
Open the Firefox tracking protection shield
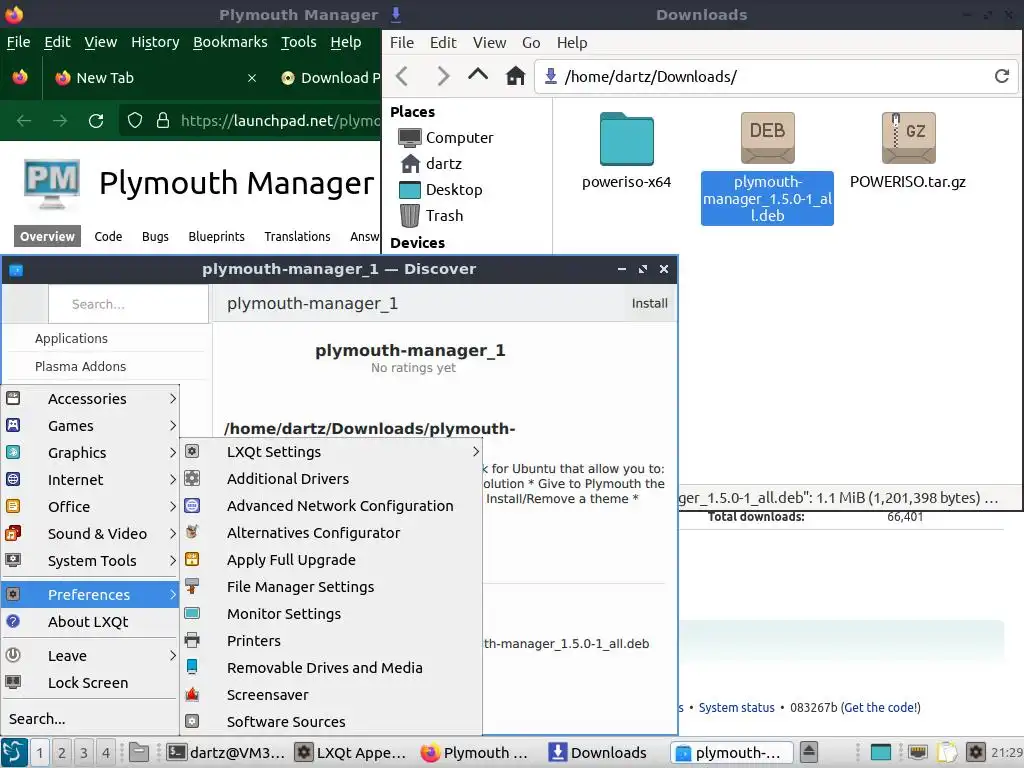pos(135,121)
